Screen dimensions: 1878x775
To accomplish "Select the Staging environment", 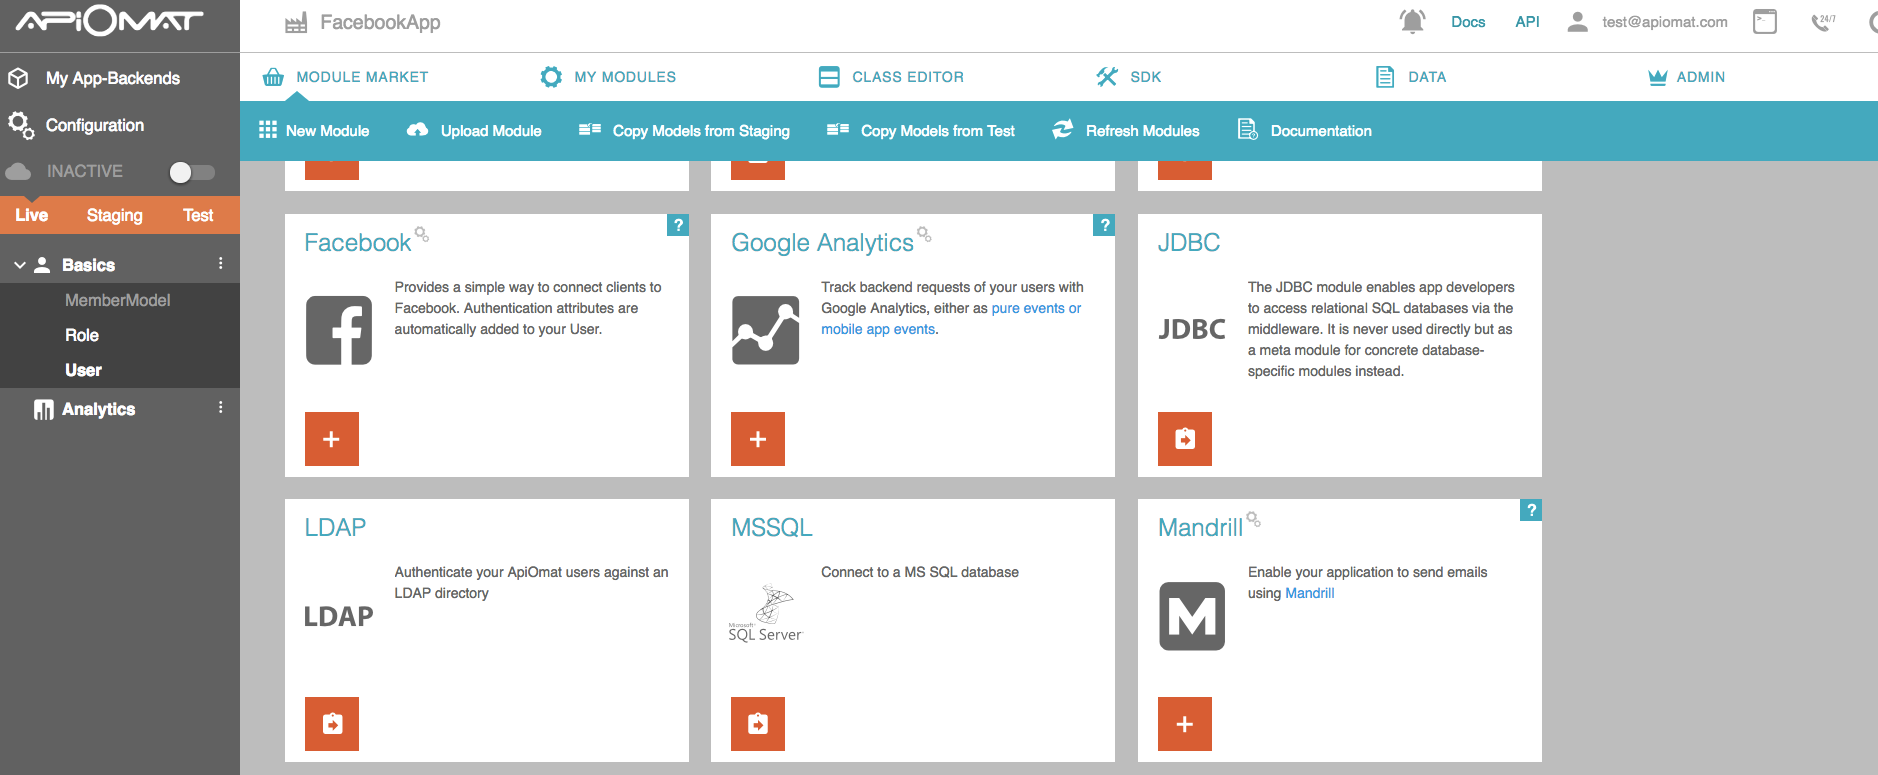I will point(115,215).
